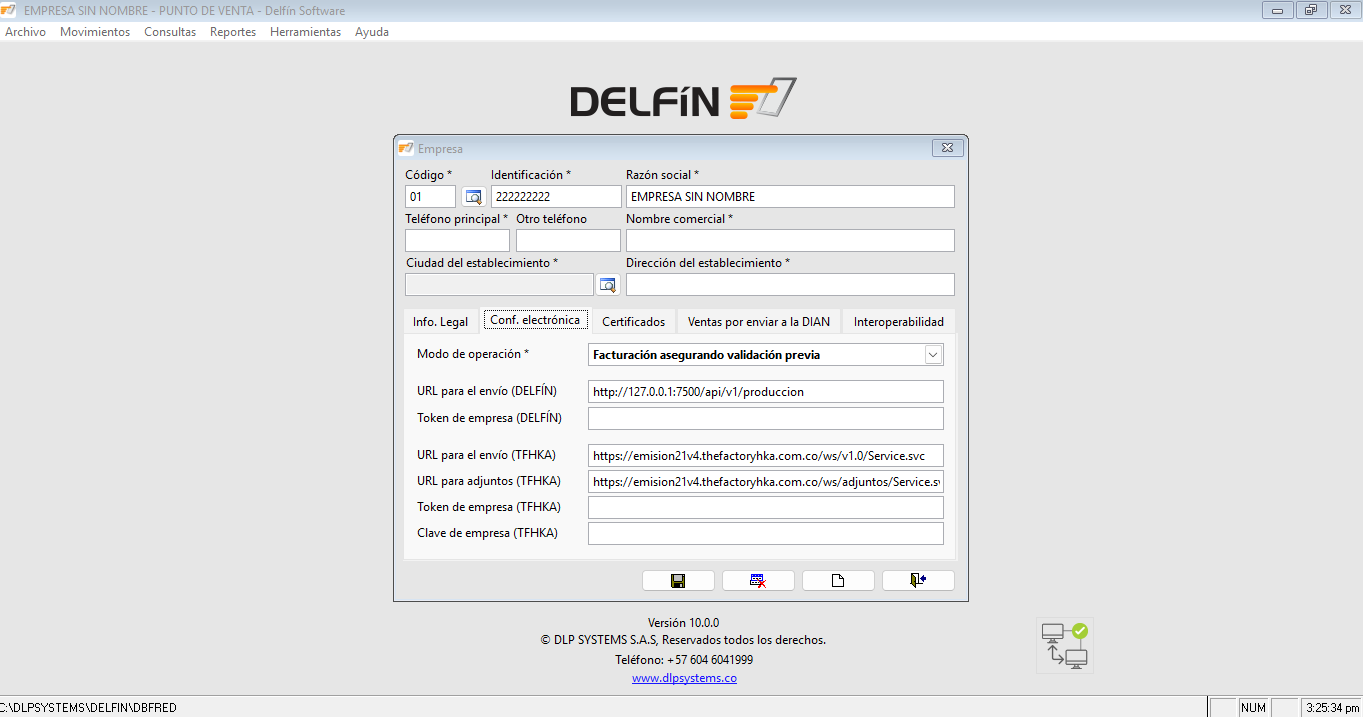Click the network connection status icon
1363x717 pixels.
pyautogui.click(x=1065, y=646)
